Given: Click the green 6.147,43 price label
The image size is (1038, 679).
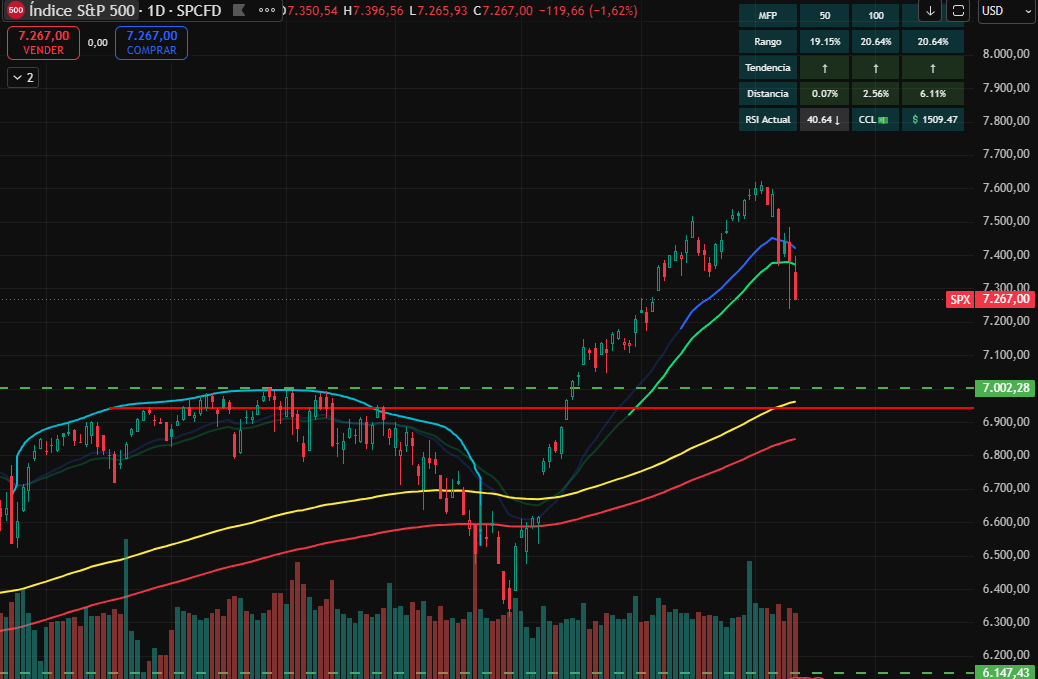Looking at the screenshot, I should [x=1005, y=672].
